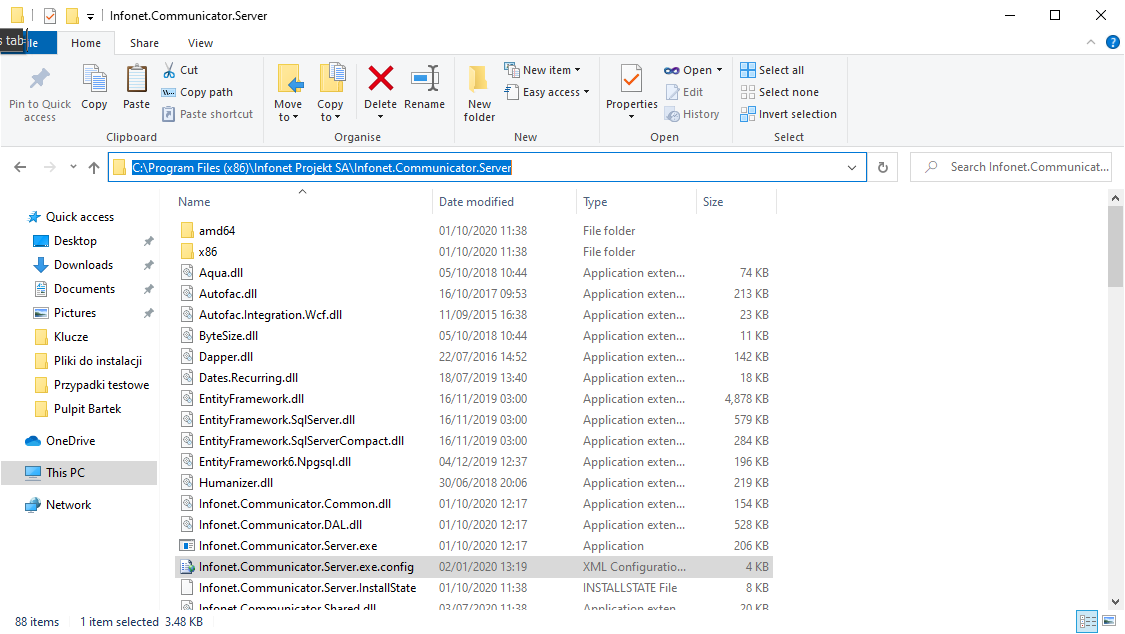Refresh the current folder view
Image resolution: width=1125 pixels, height=634 pixels.
point(883,167)
